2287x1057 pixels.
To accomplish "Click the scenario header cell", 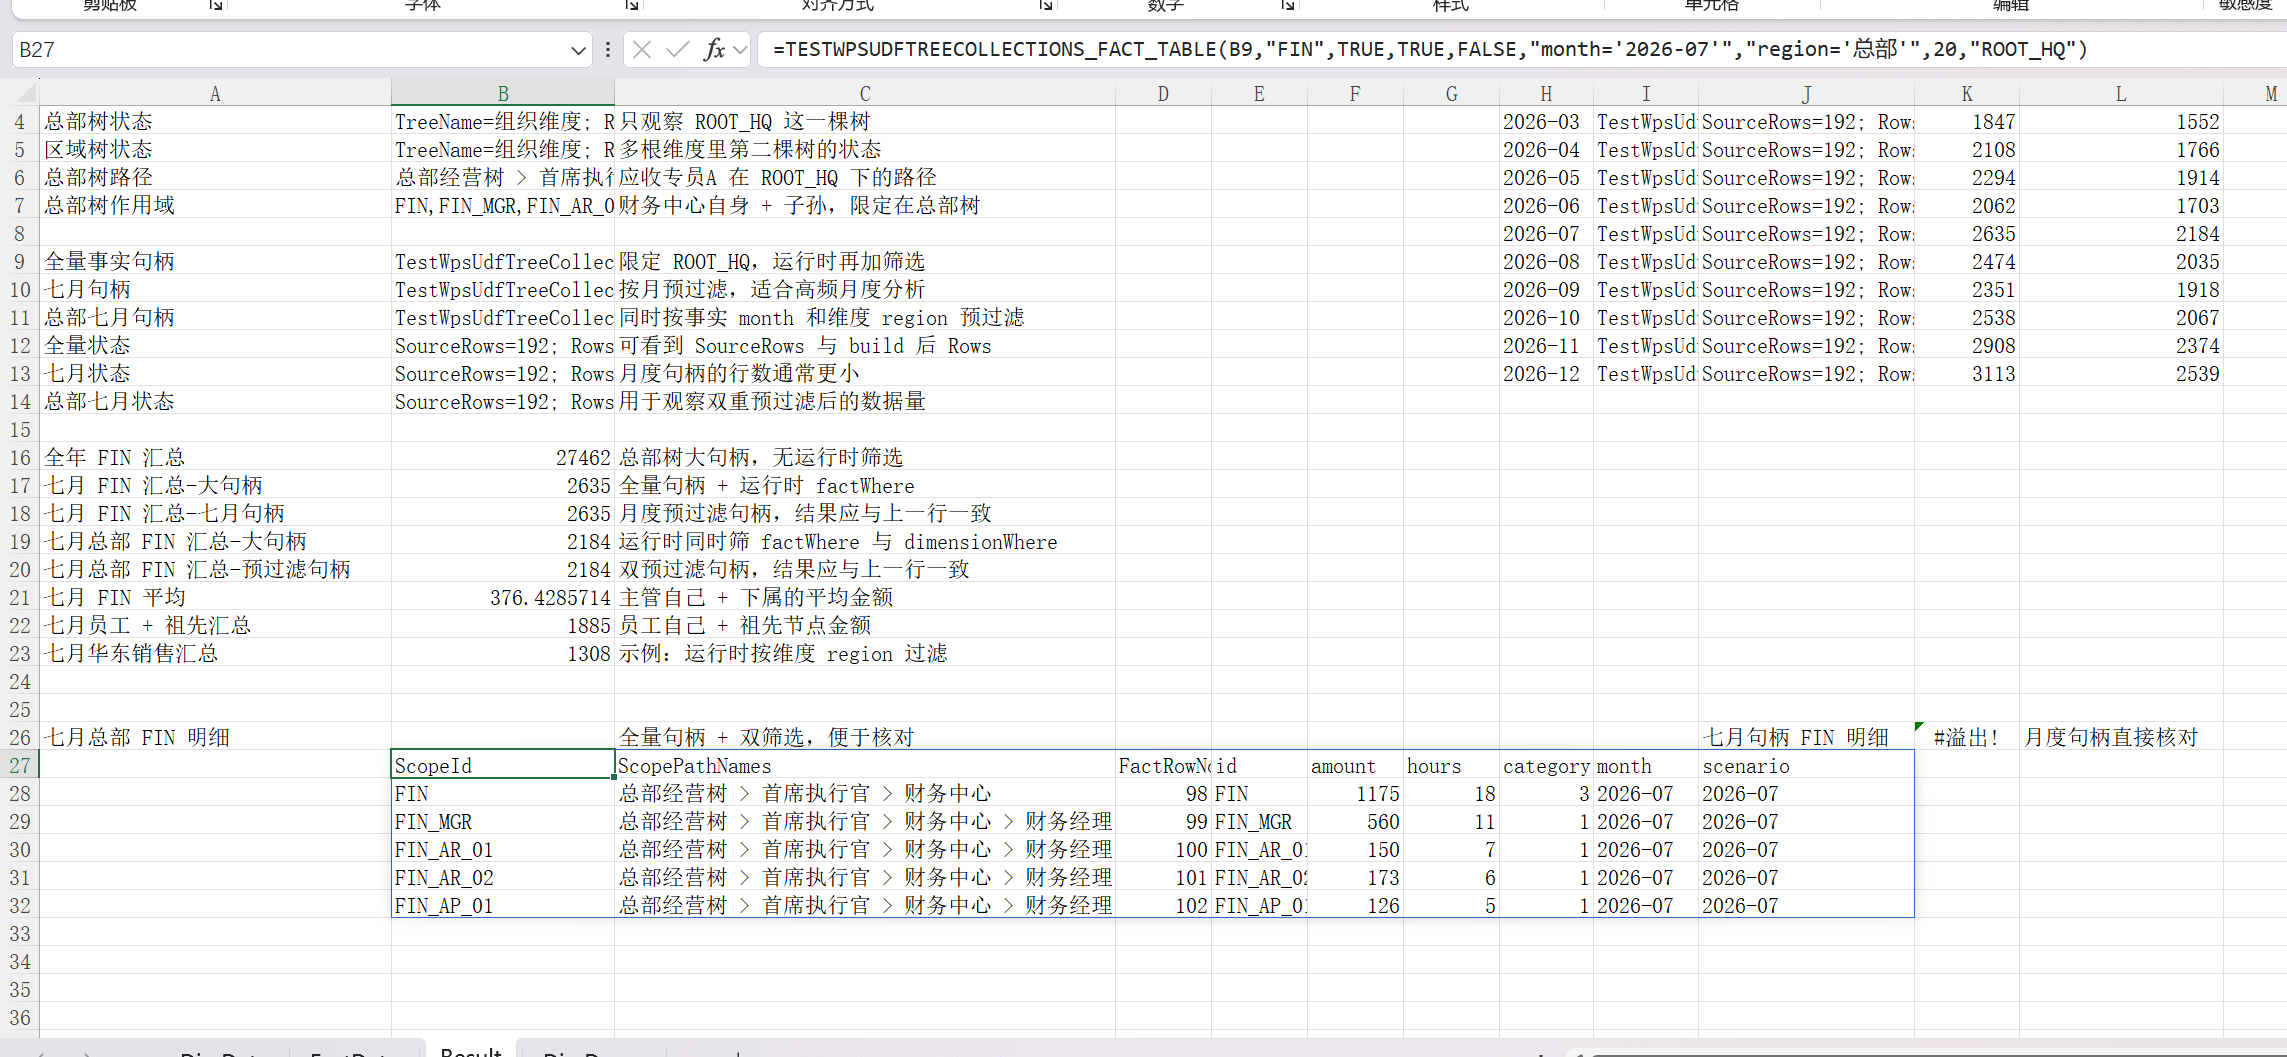I will [1806, 765].
